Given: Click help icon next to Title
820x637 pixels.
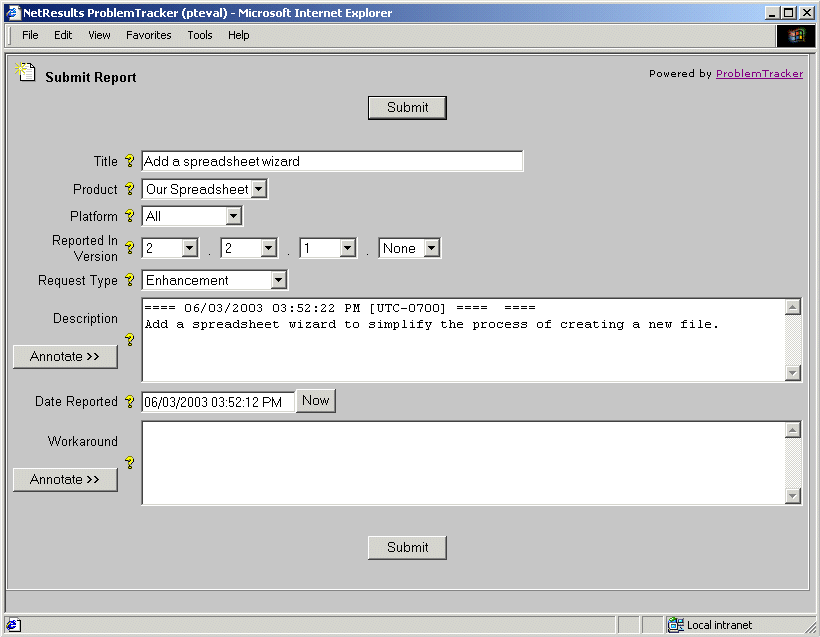Looking at the screenshot, I should (x=129, y=161).
